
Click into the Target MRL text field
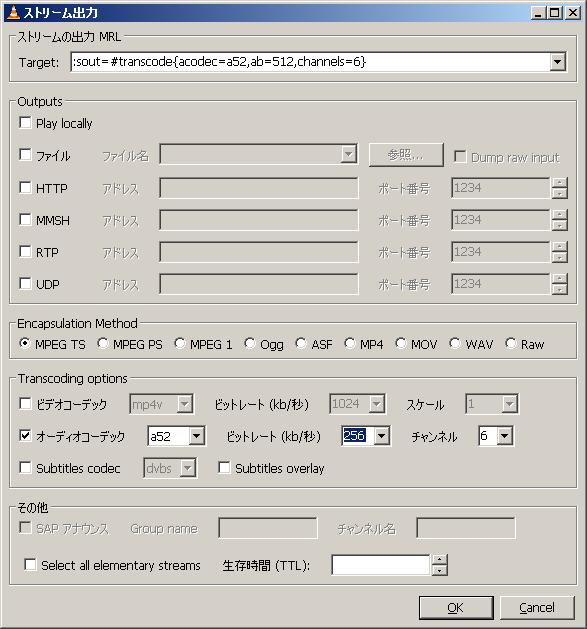310,62
